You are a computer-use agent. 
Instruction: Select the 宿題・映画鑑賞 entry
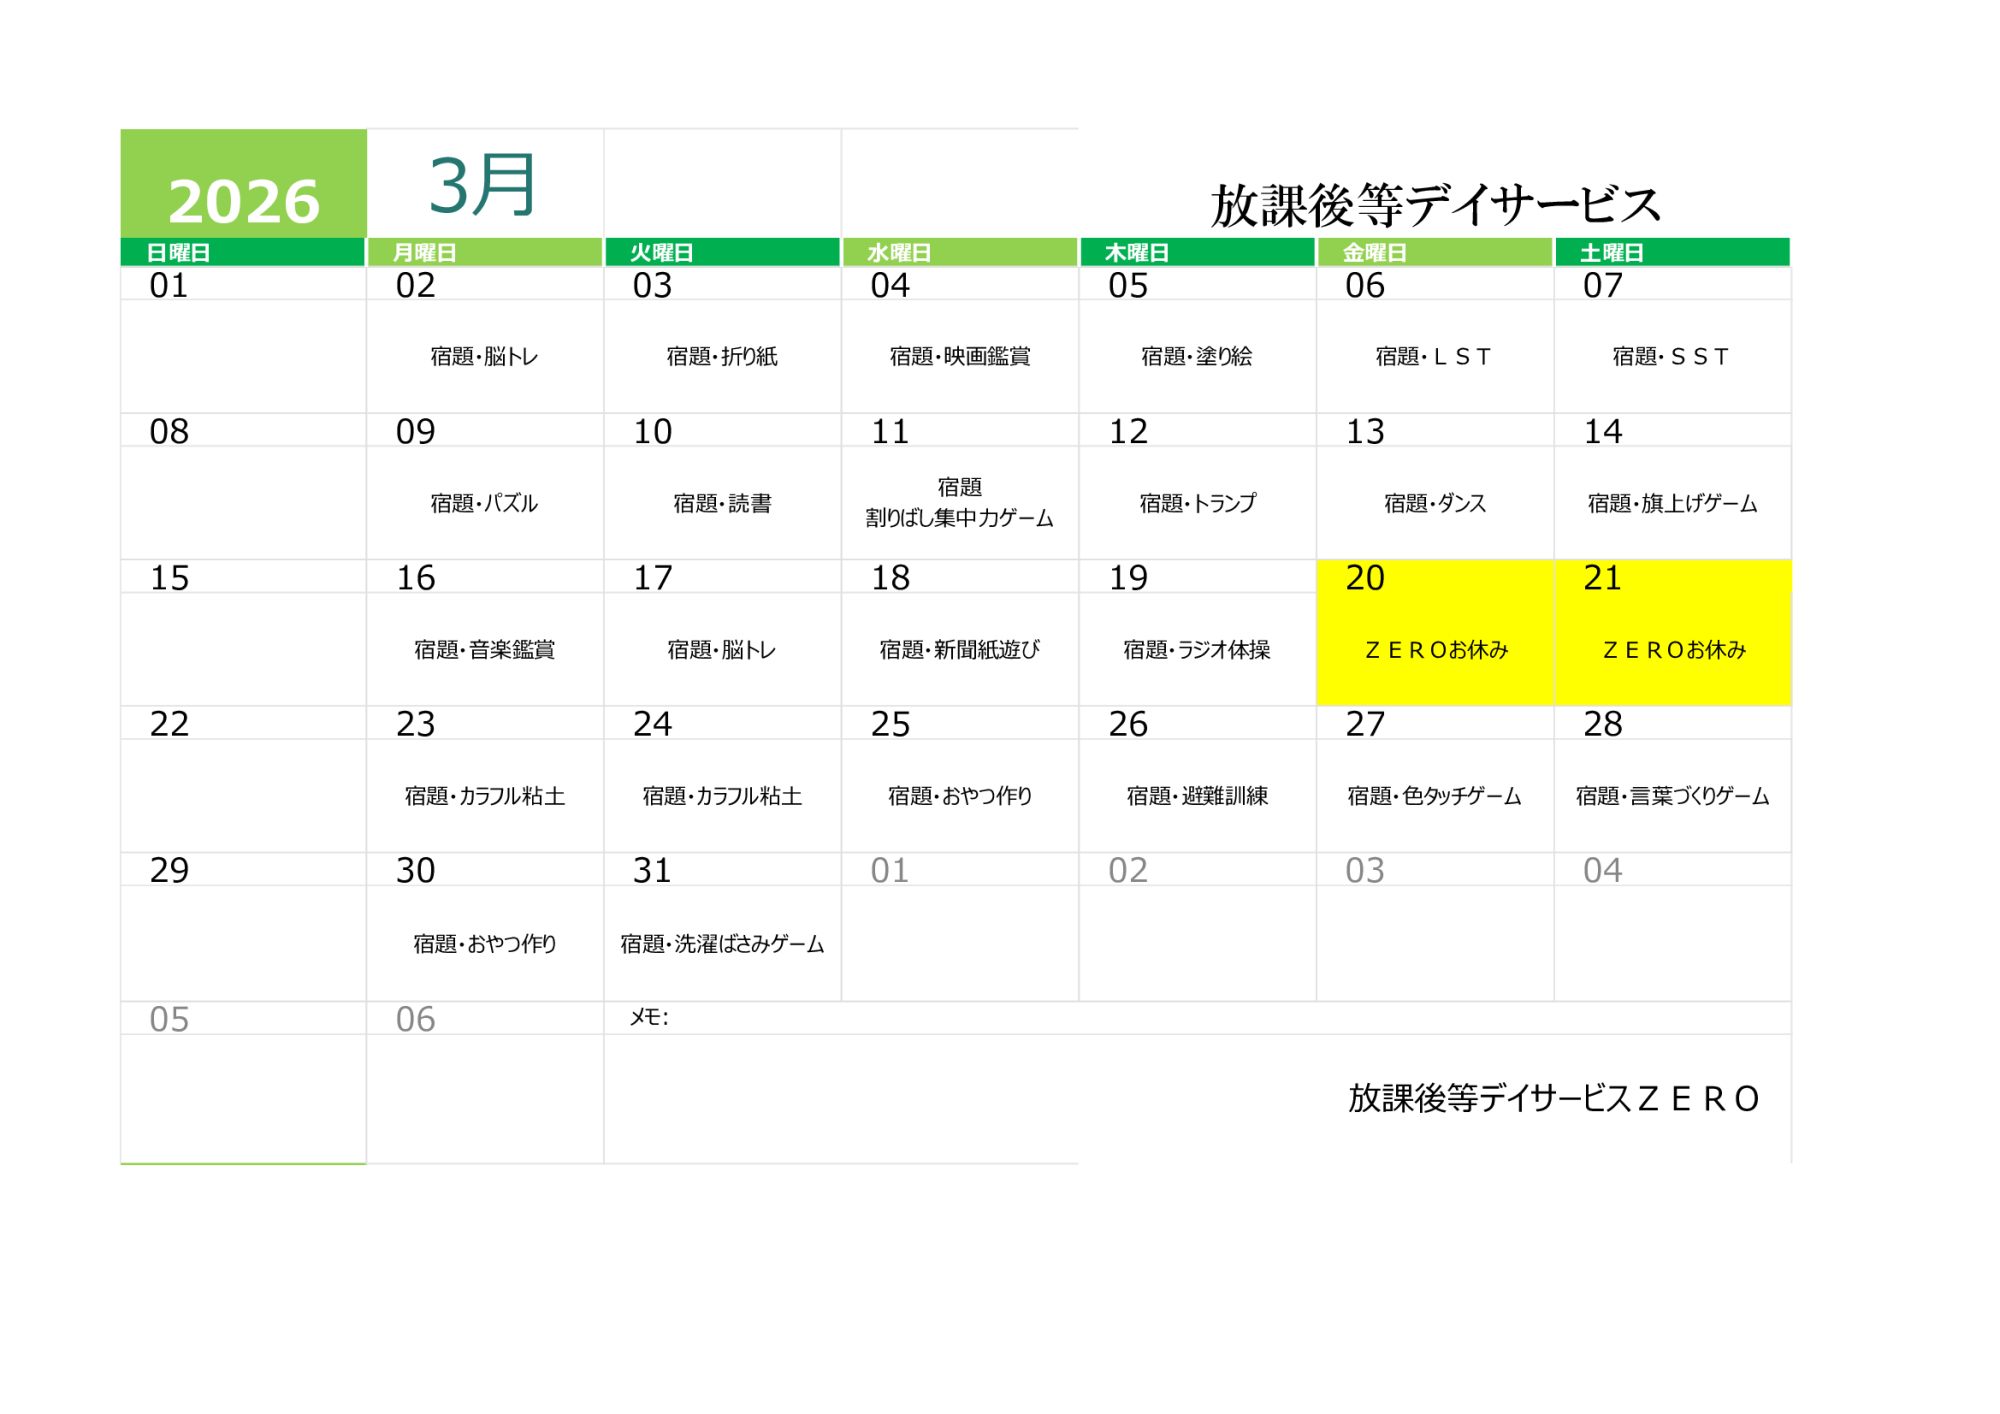click(959, 356)
